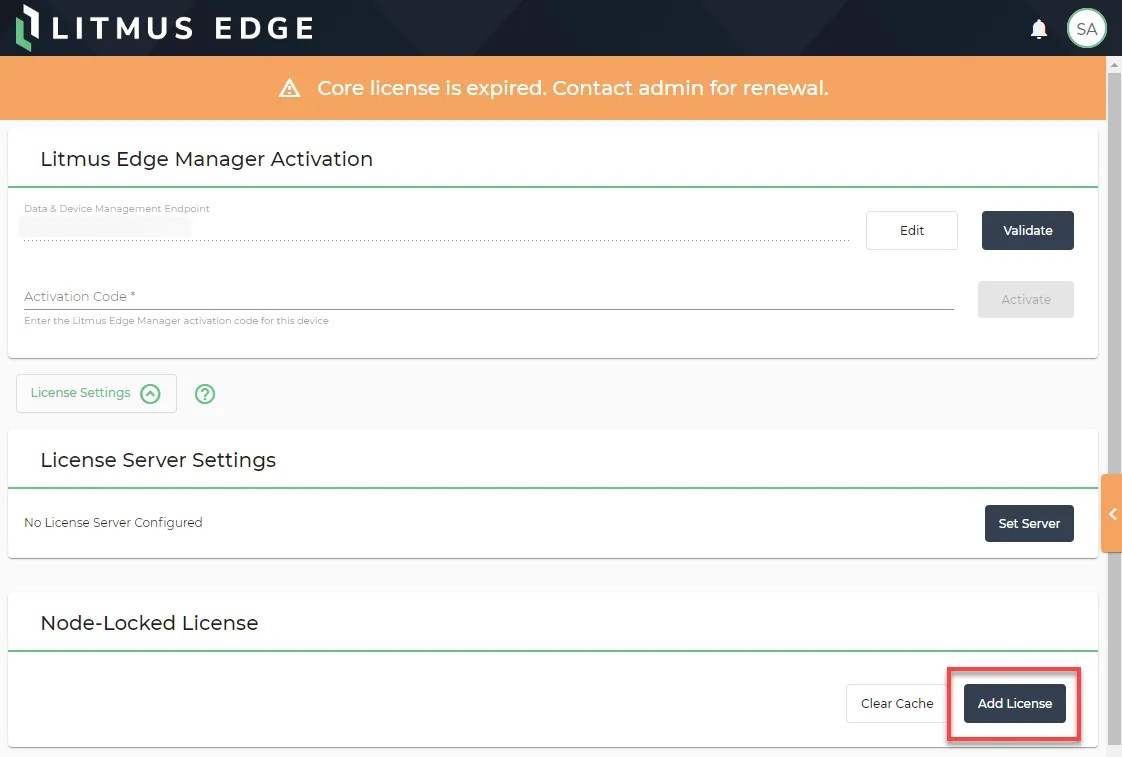The width and height of the screenshot is (1122, 757).
Task: Click the warning triangle icon in banner
Action: pos(289,88)
